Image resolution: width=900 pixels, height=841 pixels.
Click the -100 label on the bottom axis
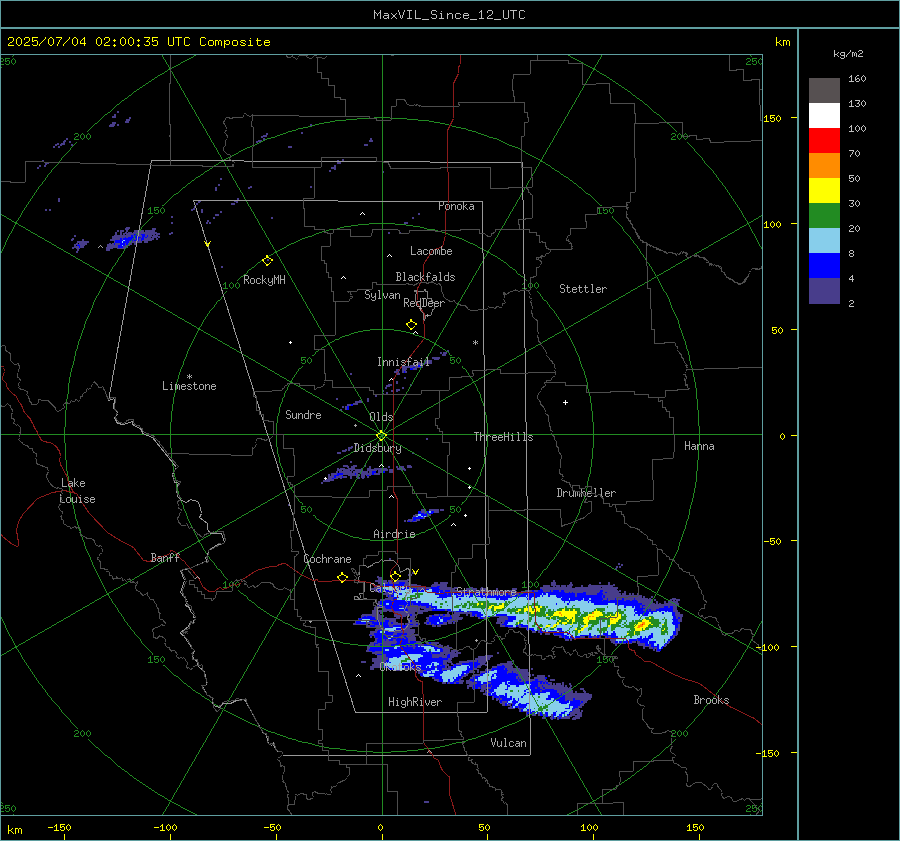[165, 827]
